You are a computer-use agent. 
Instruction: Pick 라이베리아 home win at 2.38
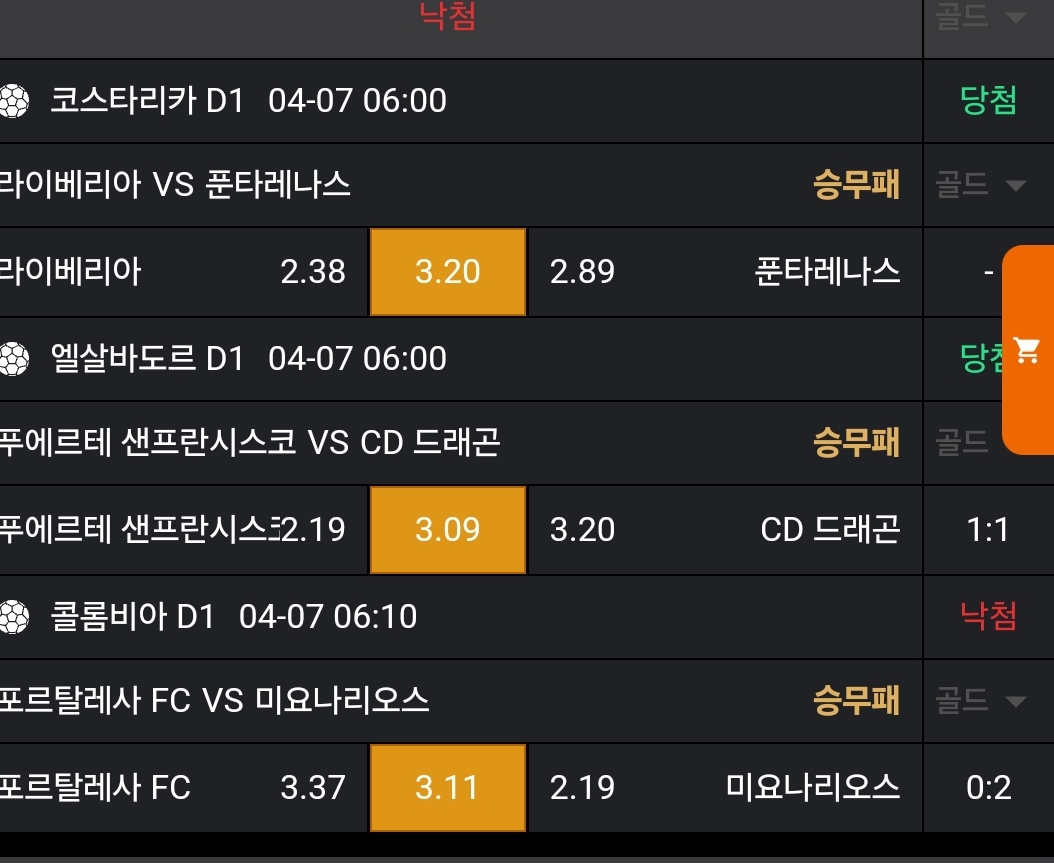(x=313, y=272)
